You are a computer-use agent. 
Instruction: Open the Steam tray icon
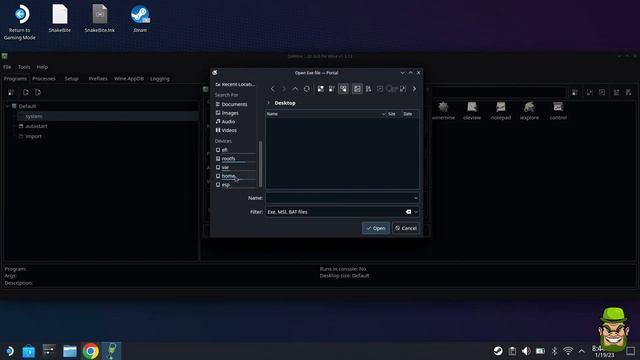click(498, 351)
